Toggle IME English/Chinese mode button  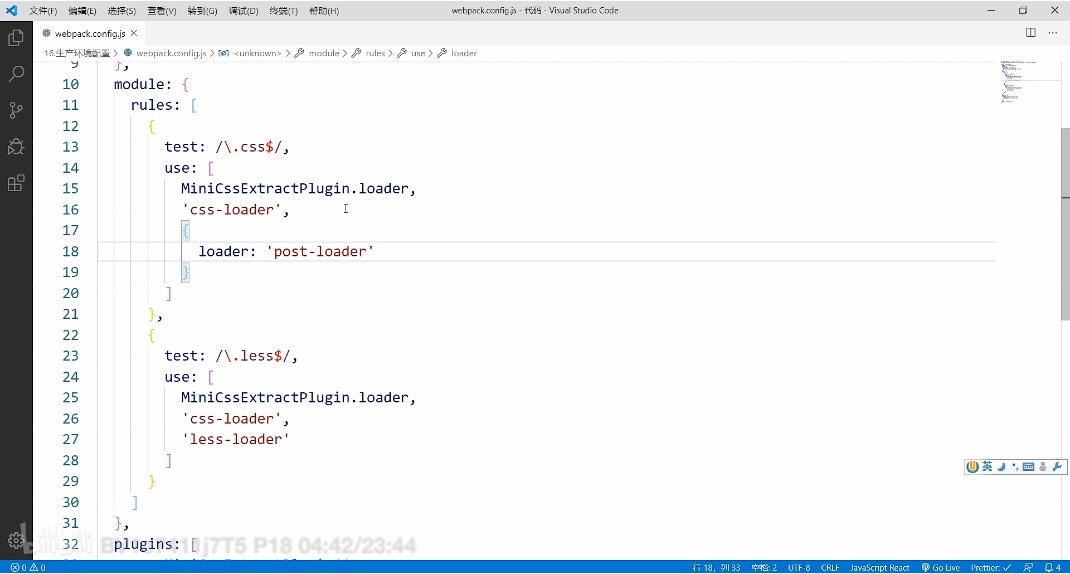click(987, 467)
